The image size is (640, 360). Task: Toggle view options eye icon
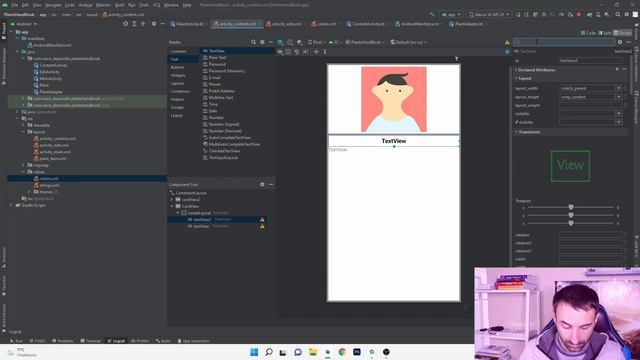coord(280,52)
